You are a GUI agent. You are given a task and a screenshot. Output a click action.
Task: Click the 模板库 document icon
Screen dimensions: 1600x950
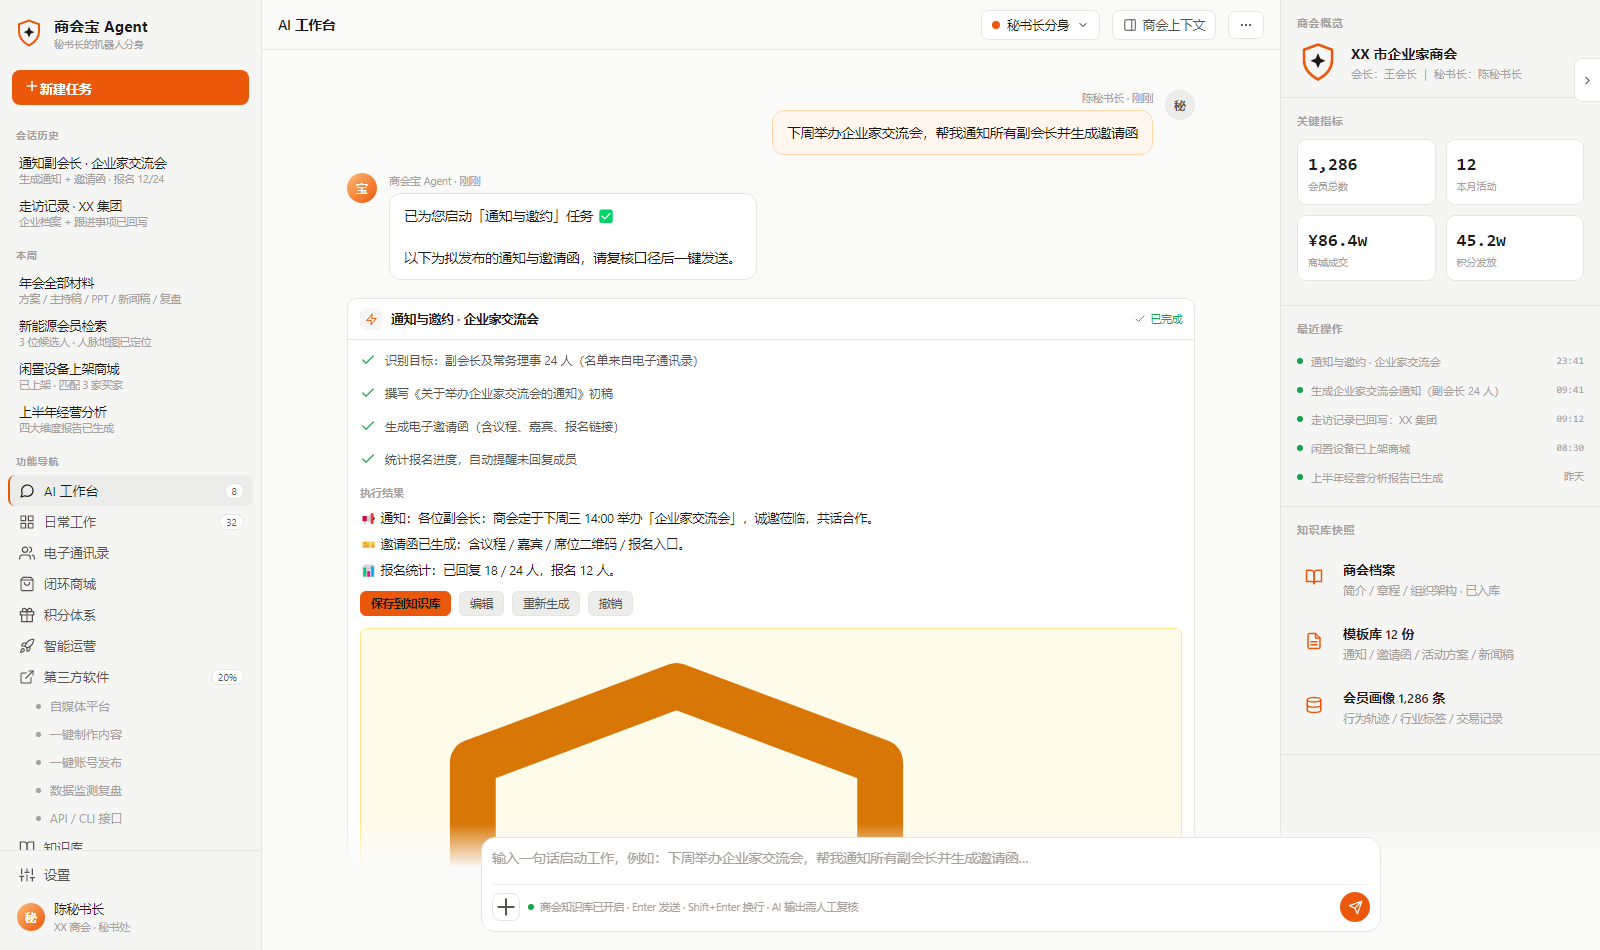[x=1314, y=641]
